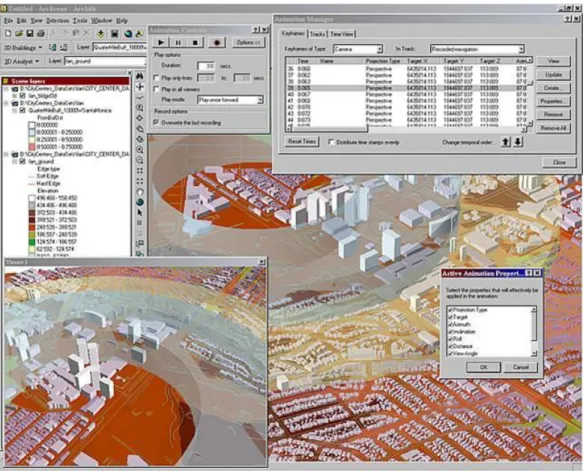Viewport: 583px width, 471px height.
Task: Open the 3D Buildings dropdown menu
Action: (x=23, y=48)
